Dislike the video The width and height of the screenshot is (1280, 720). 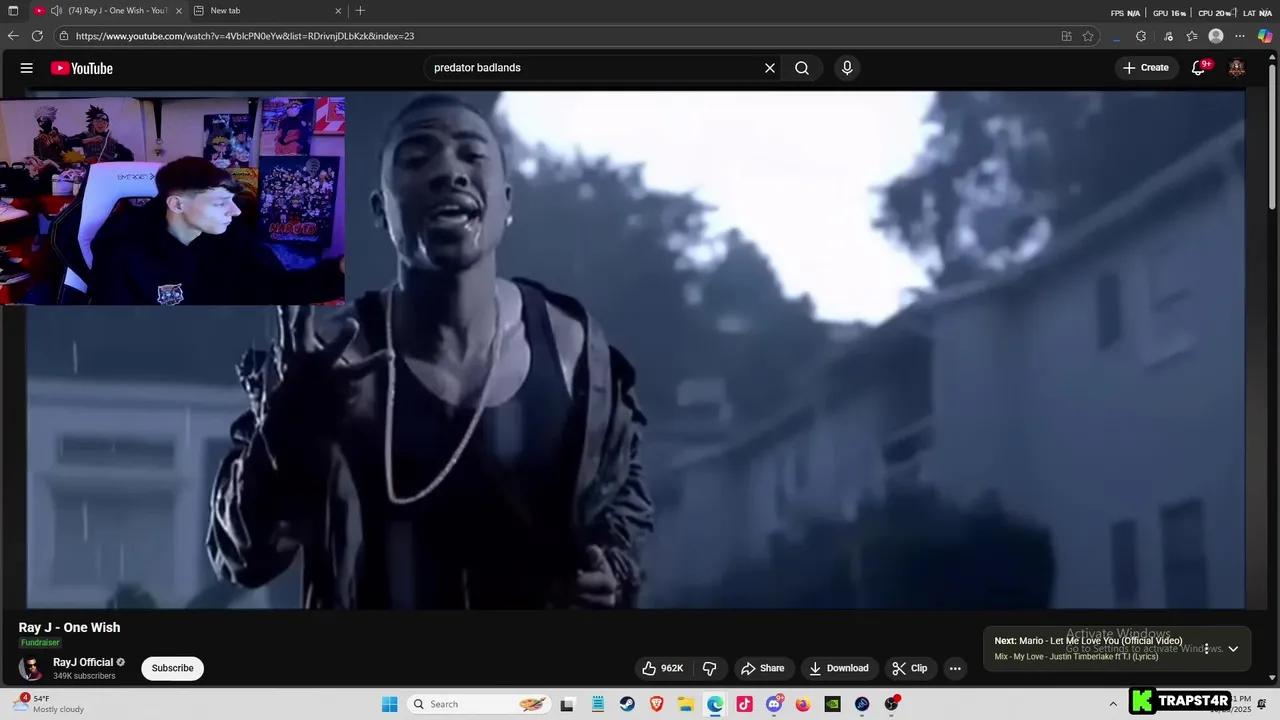[x=710, y=668]
